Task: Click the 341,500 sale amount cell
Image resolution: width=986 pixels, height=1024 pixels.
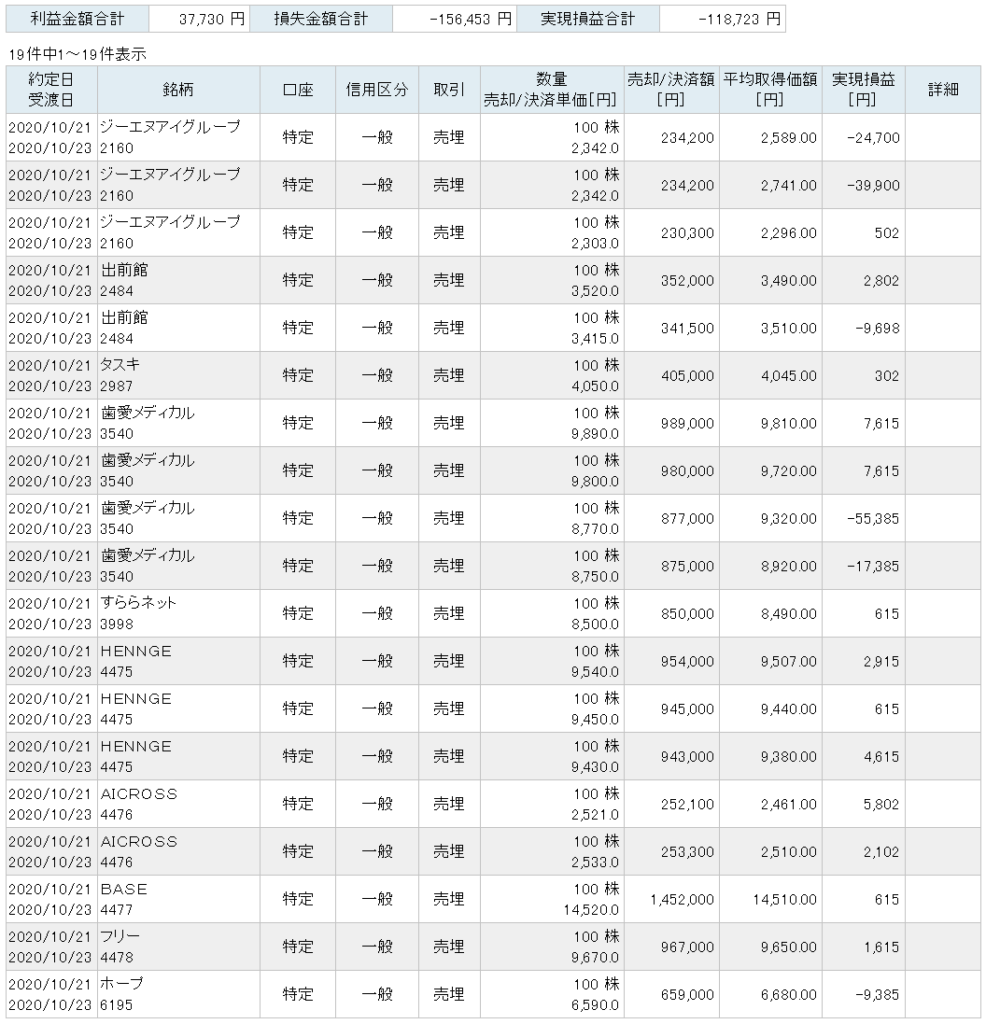Action: (x=671, y=328)
